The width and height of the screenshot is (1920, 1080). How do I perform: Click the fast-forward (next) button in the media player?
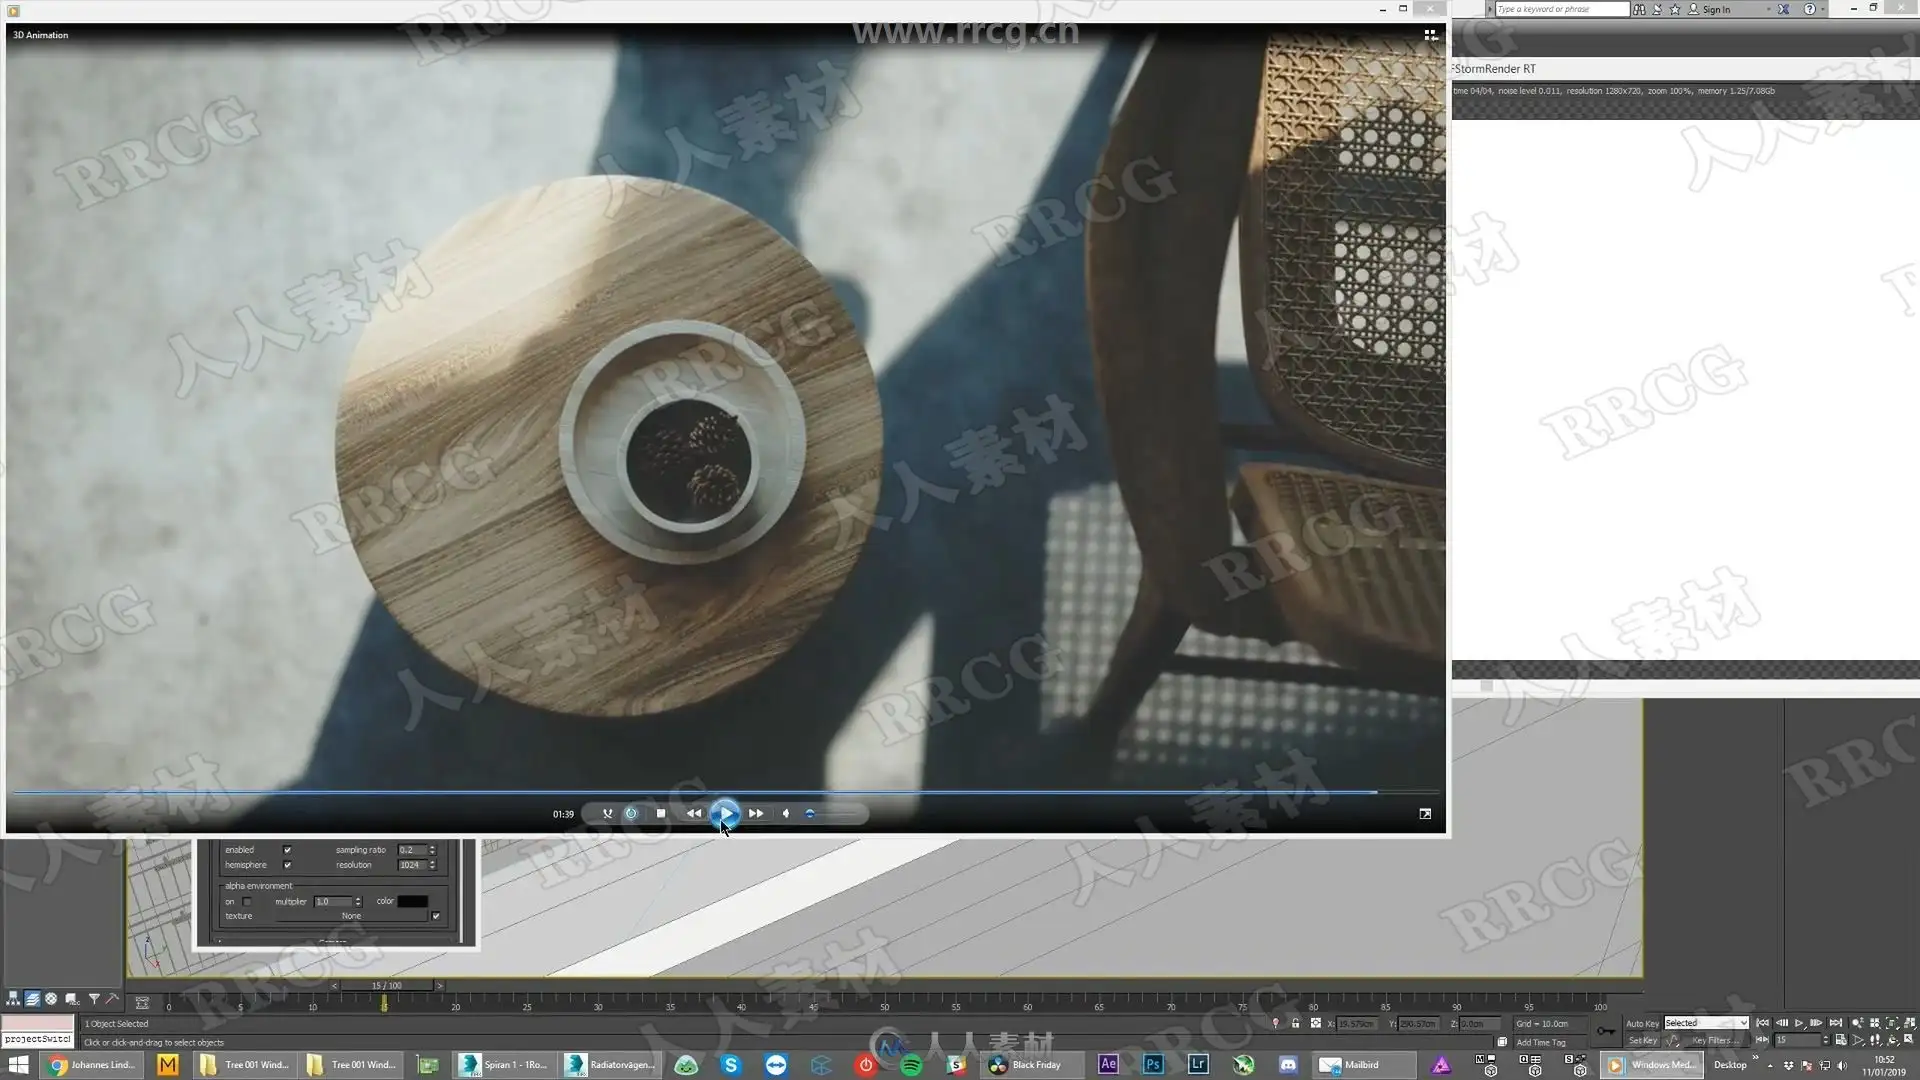[756, 814]
